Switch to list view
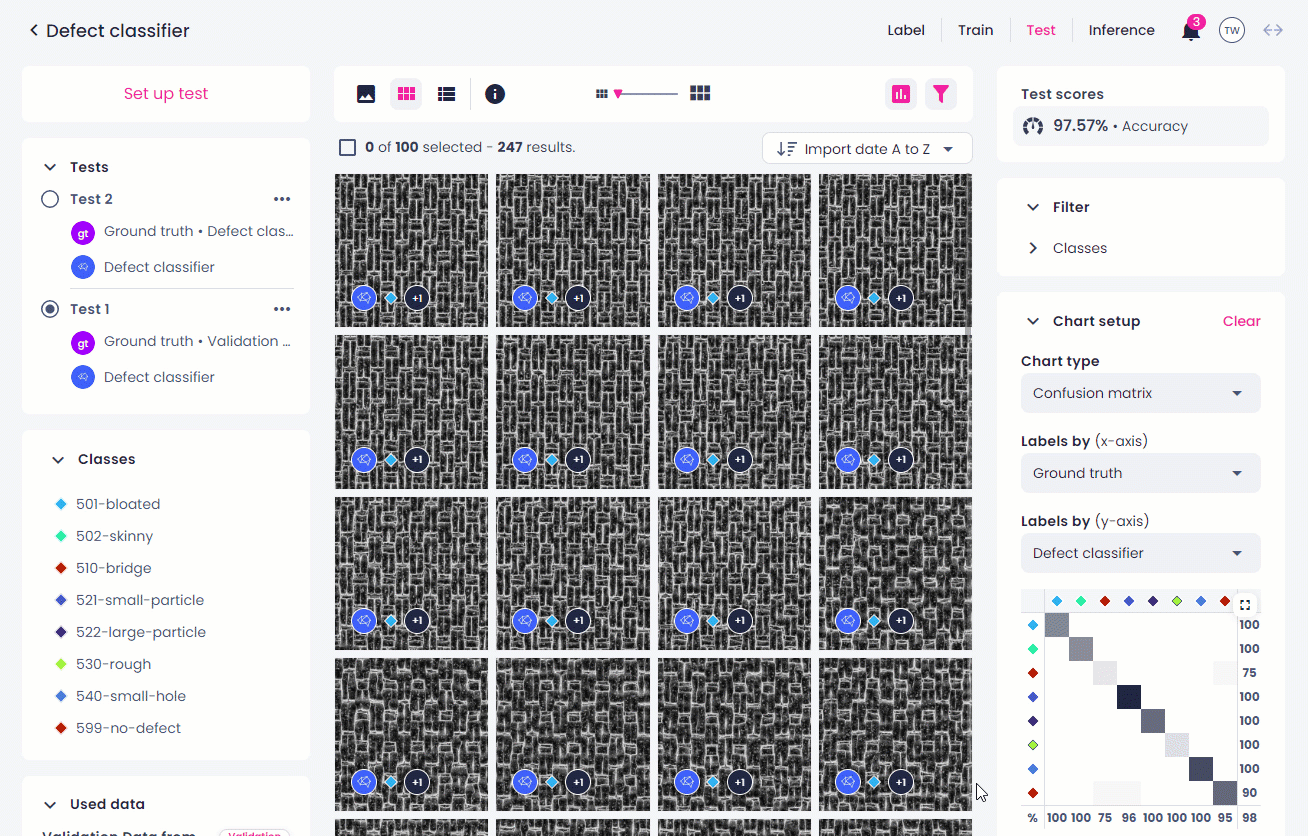This screenshot has height=836, width=1308. click(x=447, y=94)
